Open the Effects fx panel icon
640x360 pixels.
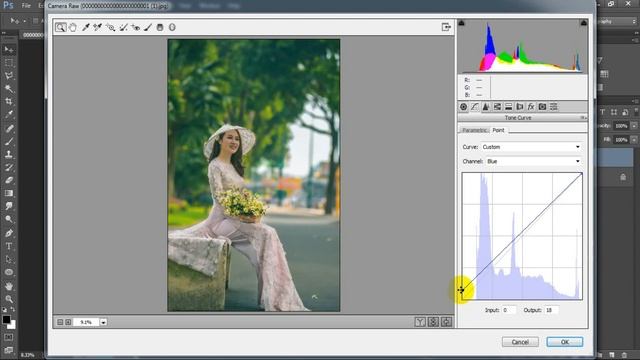tap(531, 107)
